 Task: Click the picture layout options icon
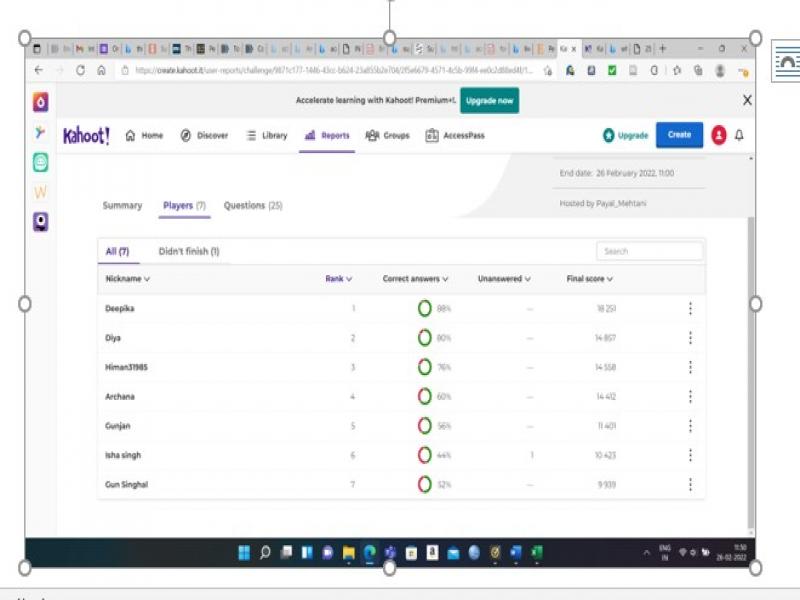click(x=787, y=63)
